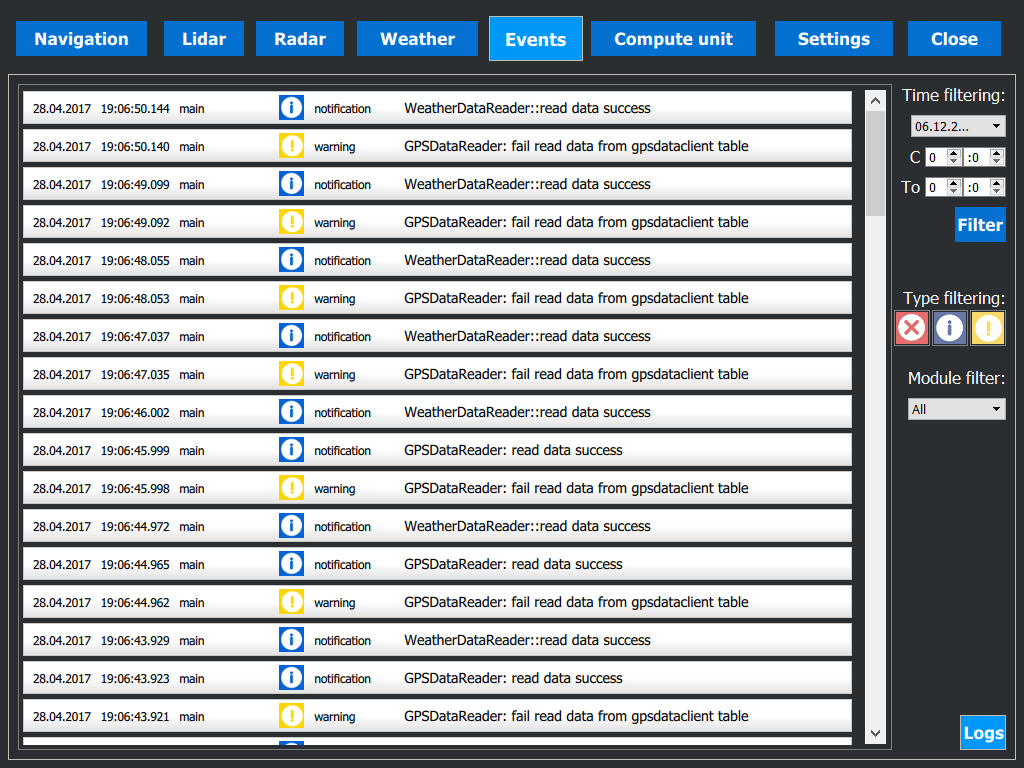The image size is (1024, 768).
Task: Click the 19:06:45.998 timestamp
Action: pyautogui.click(x=135, y=489)
